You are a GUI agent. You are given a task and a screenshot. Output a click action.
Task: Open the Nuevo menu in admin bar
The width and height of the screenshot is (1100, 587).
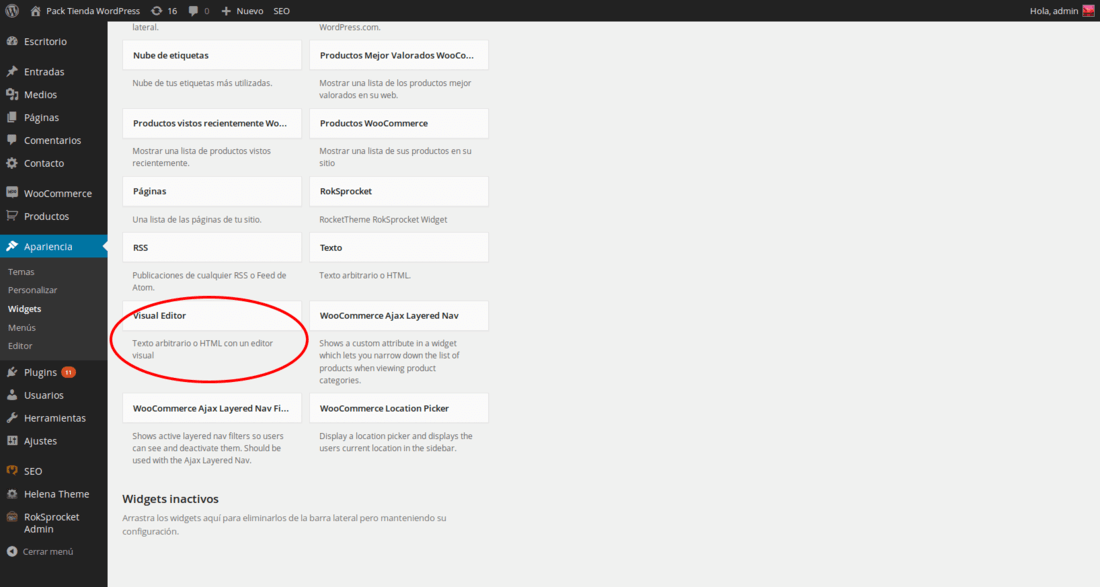coord(250,11)
